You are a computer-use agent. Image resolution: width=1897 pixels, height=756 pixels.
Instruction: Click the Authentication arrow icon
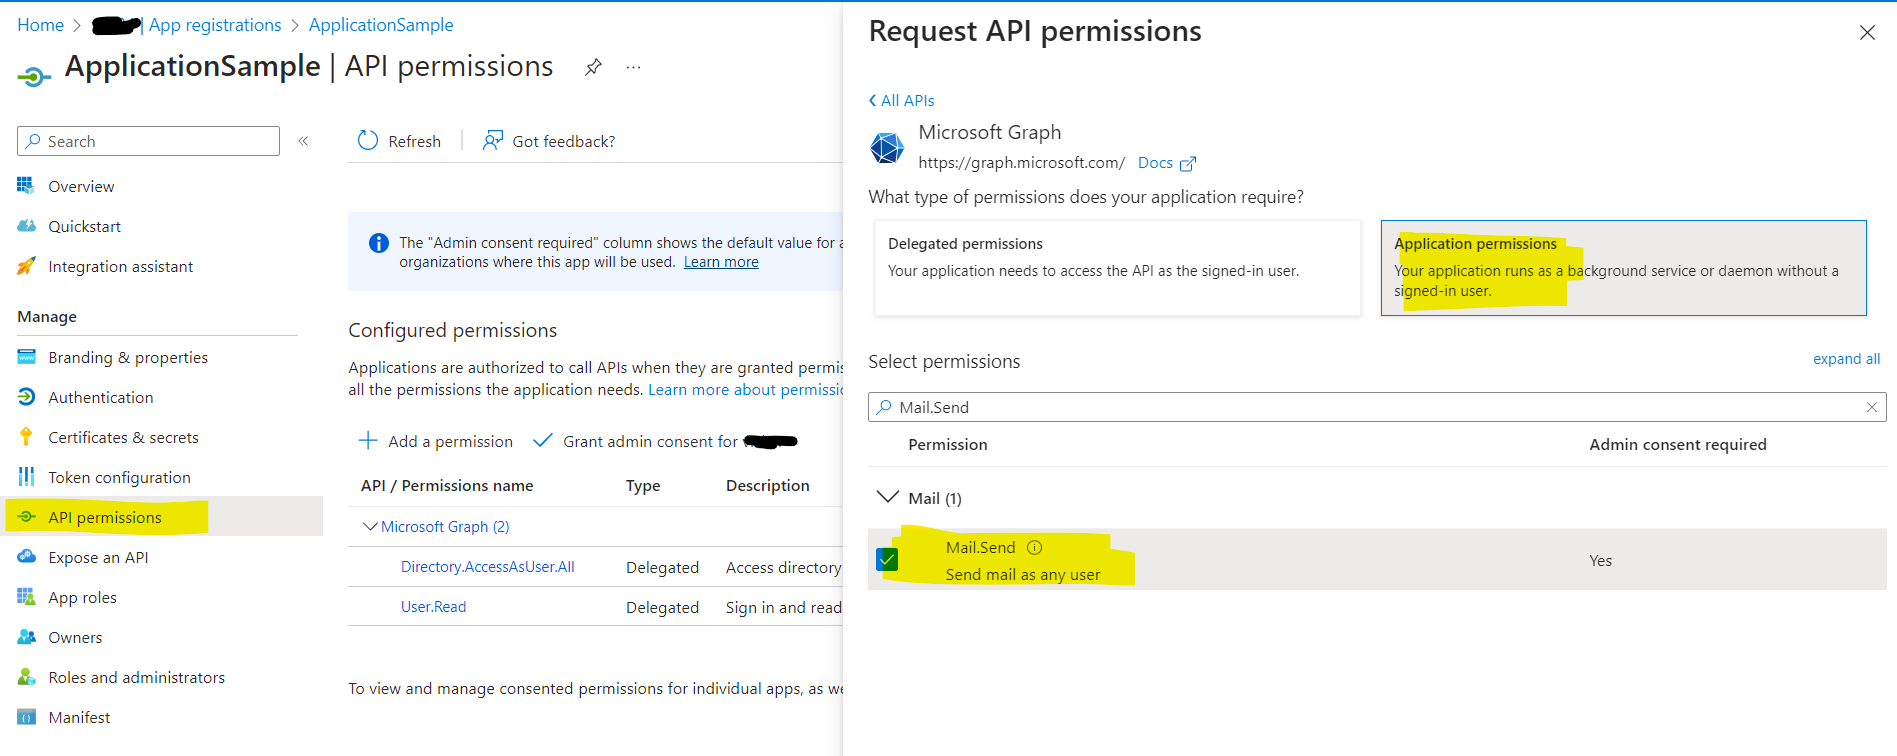[26, 397]
